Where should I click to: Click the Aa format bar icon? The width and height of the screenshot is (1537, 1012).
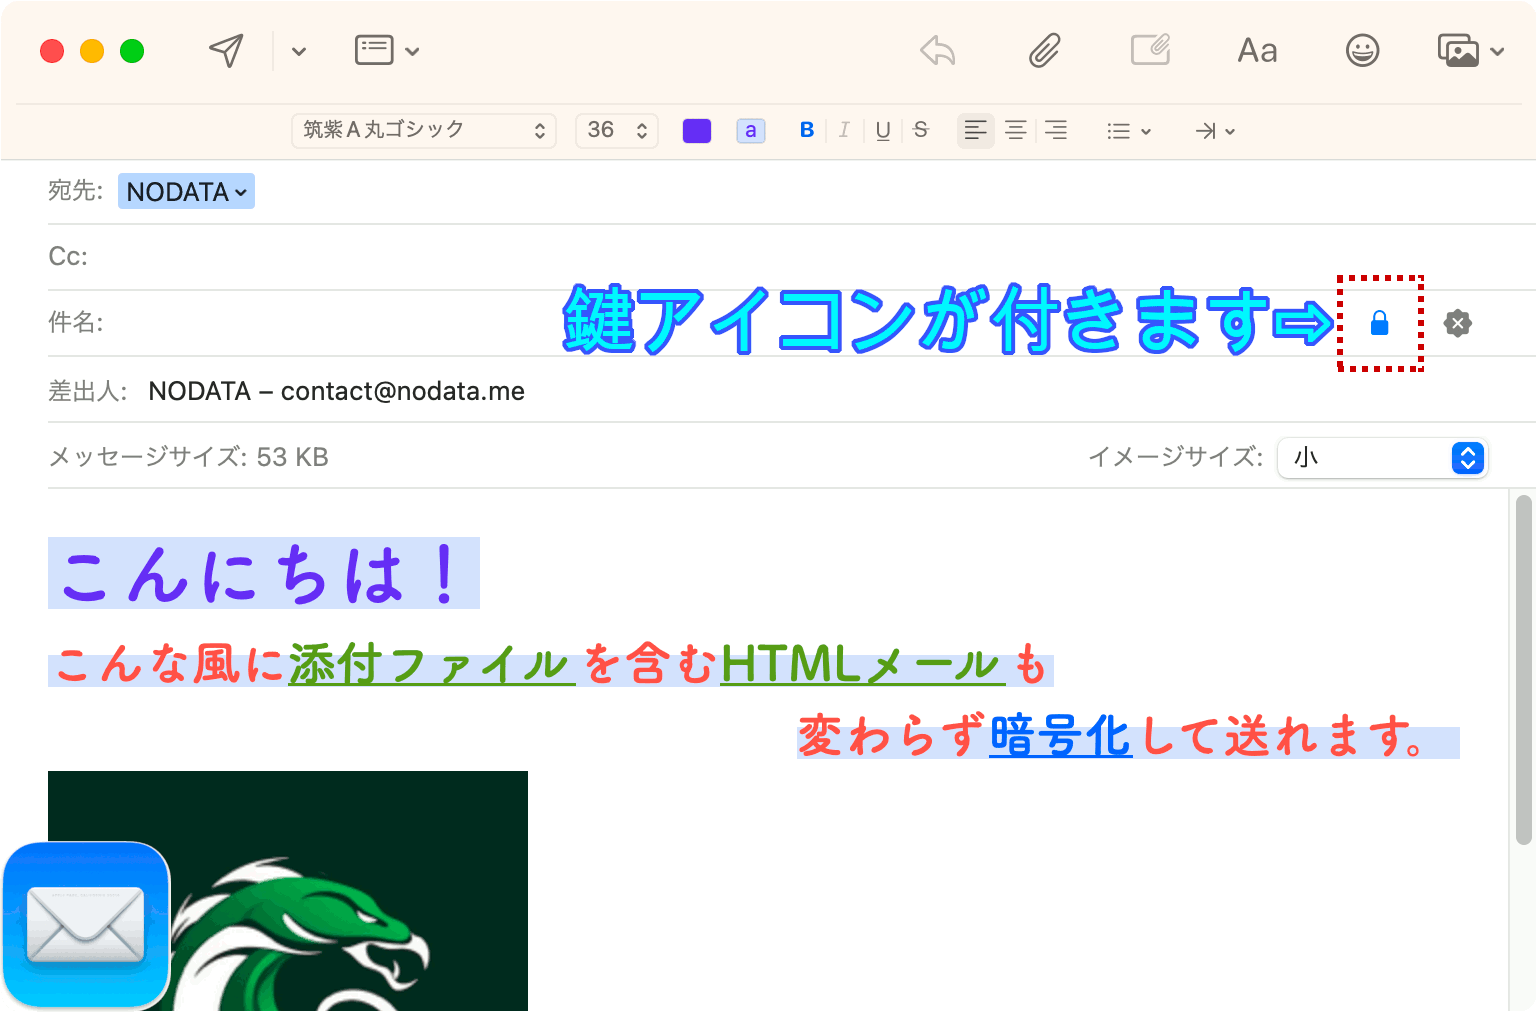[x=1256, y=50]
